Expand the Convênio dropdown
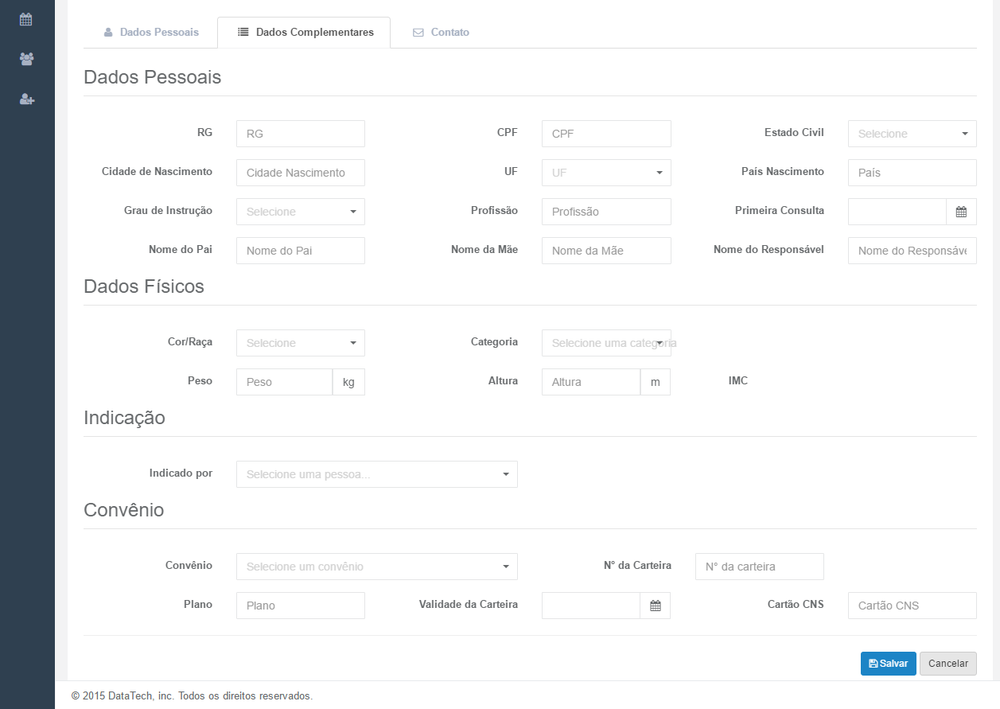 pos(376,567)
